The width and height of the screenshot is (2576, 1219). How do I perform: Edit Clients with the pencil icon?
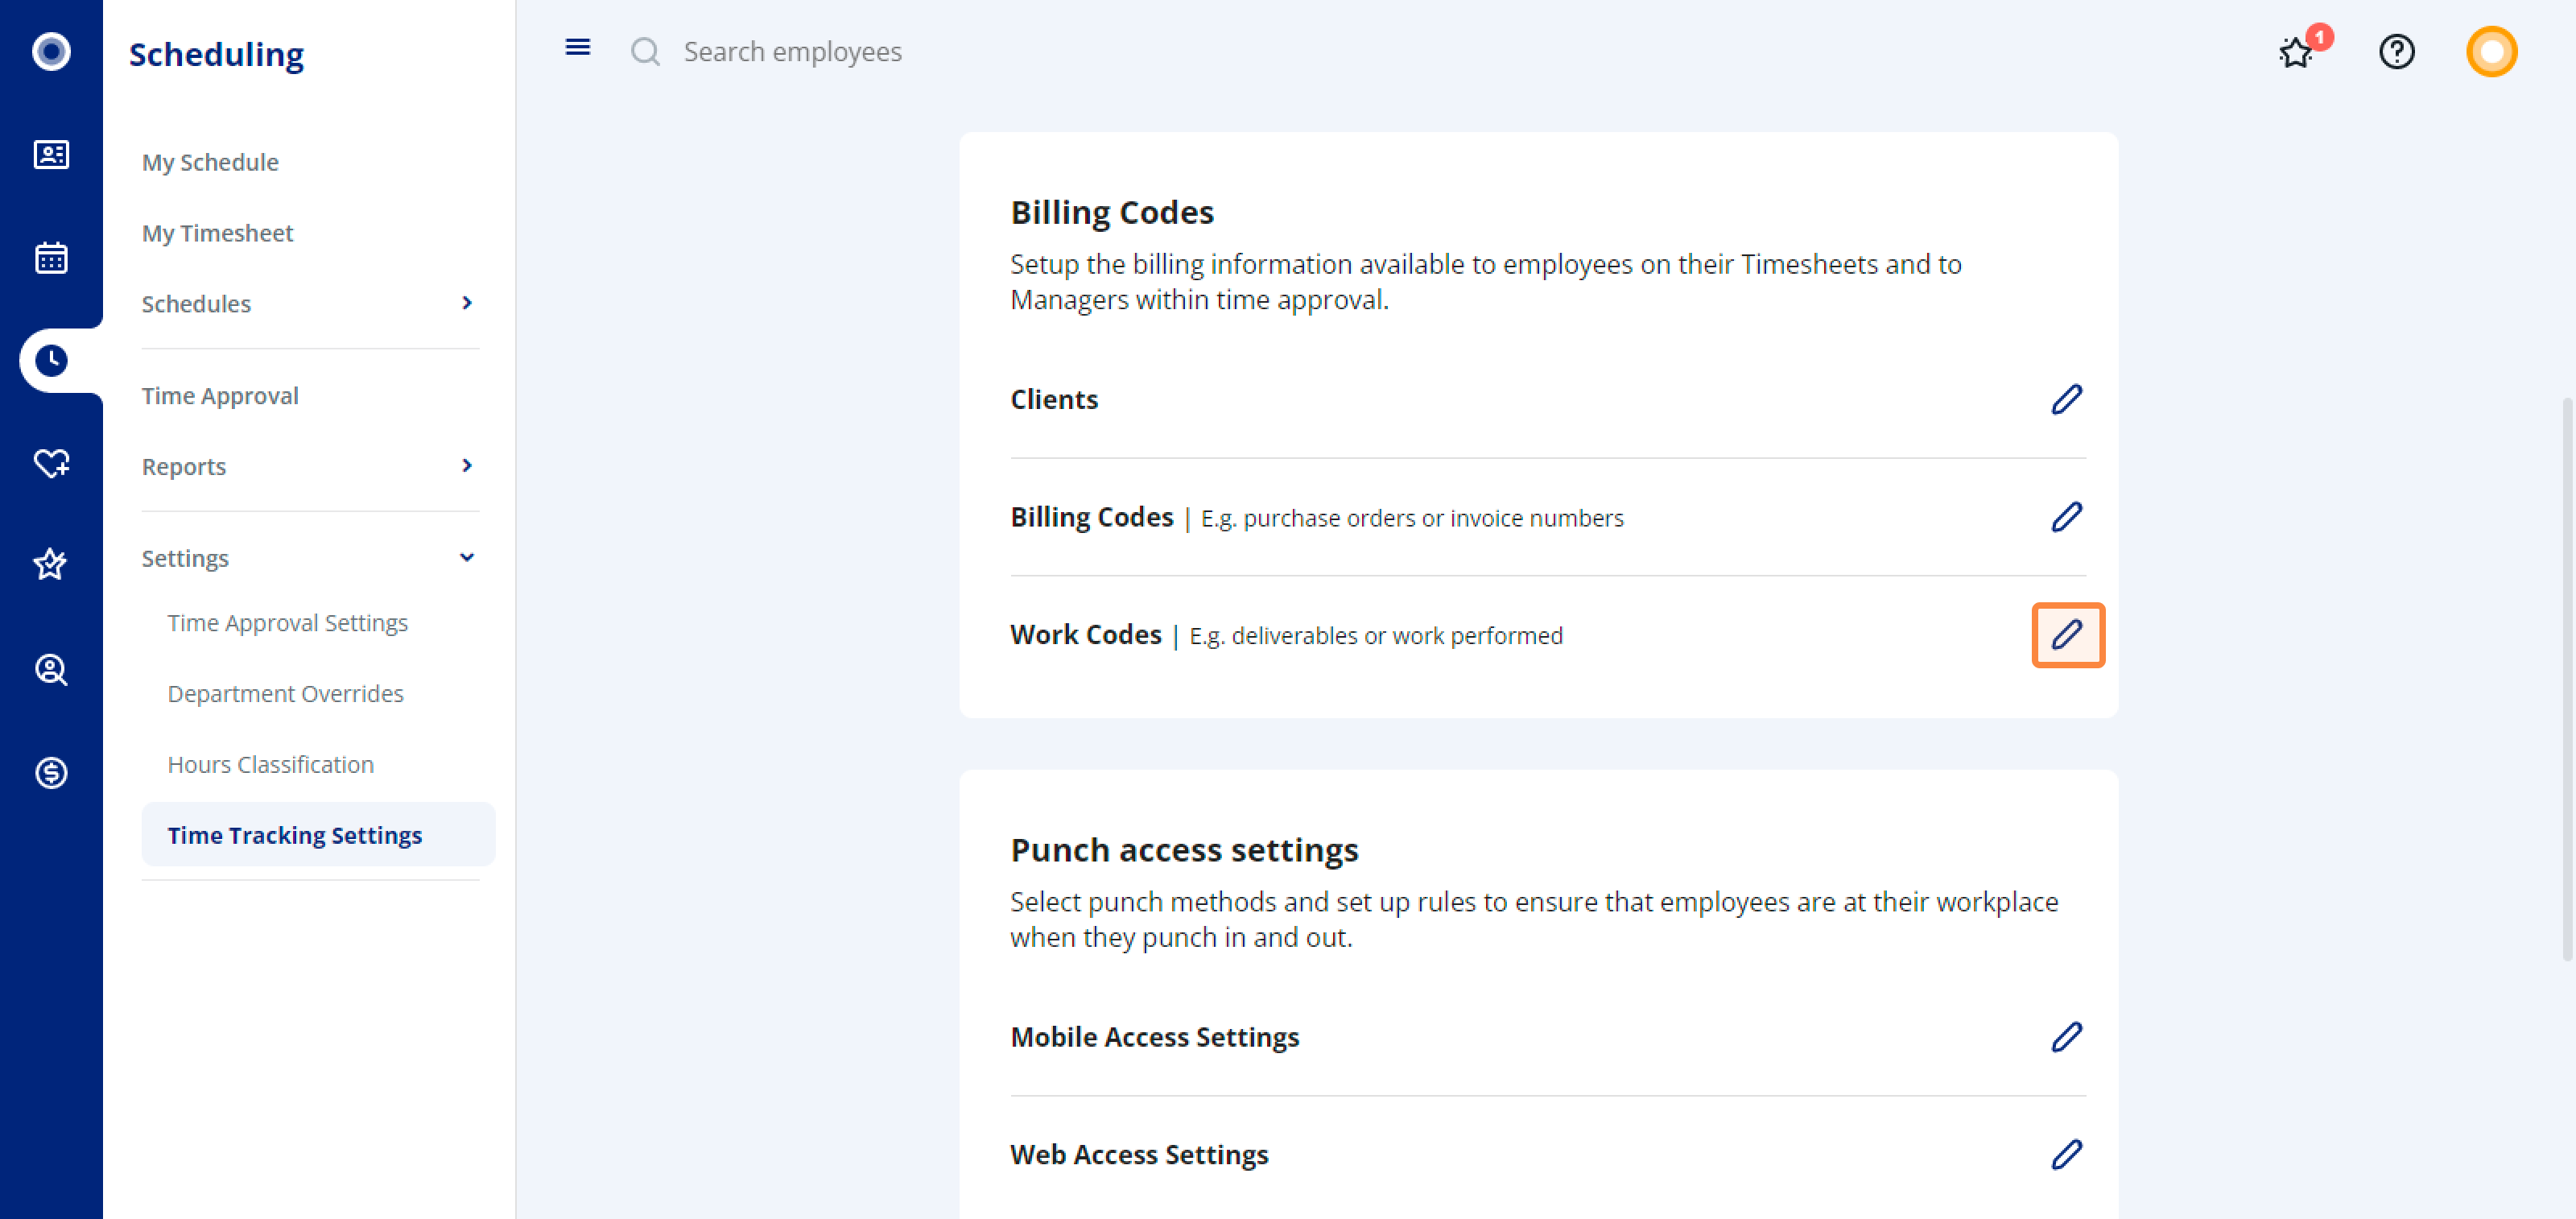[2067, 399]
